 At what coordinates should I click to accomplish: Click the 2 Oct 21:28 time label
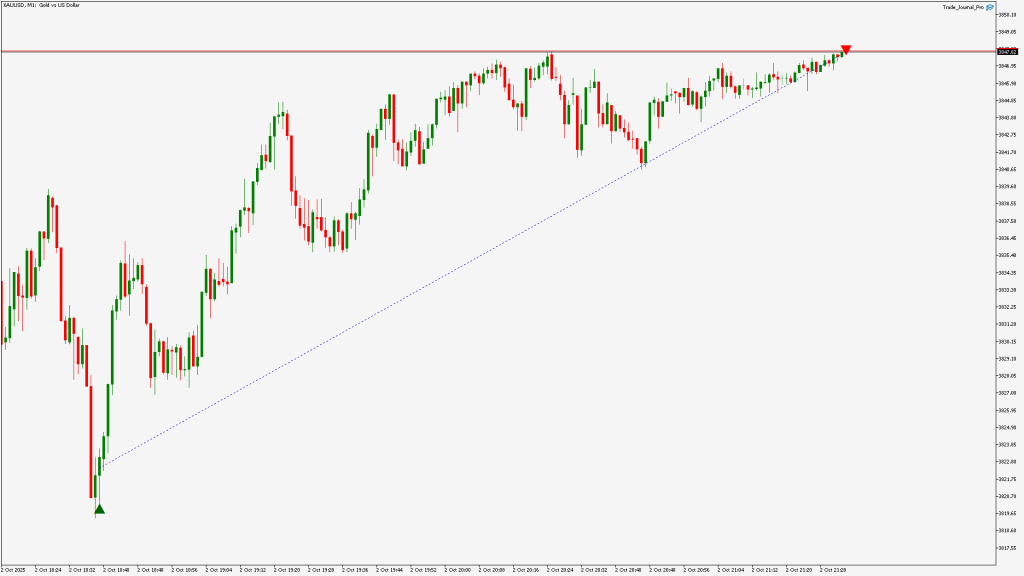click(834, 570)
